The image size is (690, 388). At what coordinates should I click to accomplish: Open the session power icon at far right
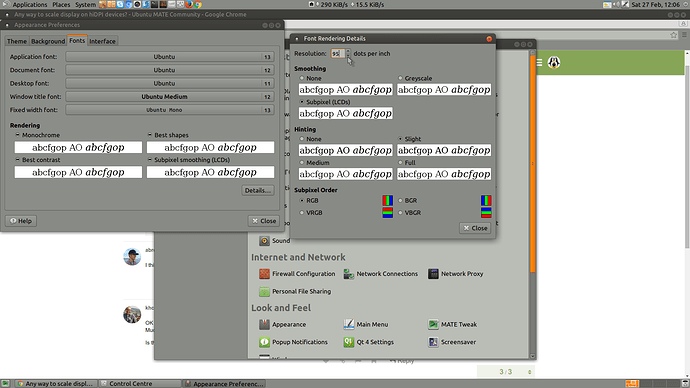coord(685,4)
